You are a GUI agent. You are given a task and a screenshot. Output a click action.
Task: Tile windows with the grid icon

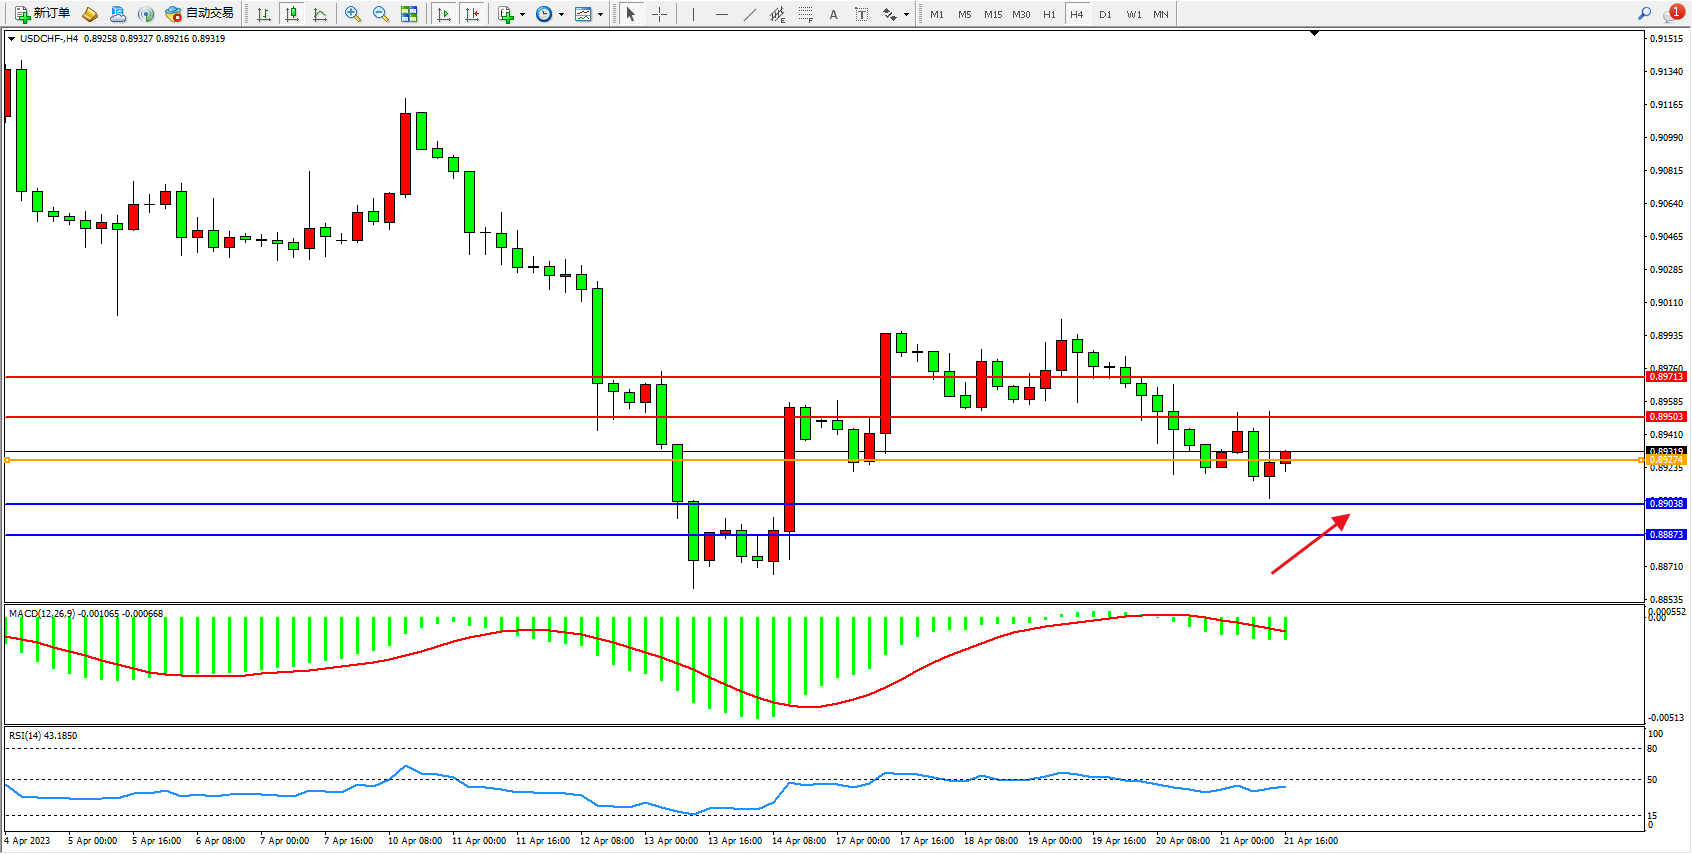(409, 14)
